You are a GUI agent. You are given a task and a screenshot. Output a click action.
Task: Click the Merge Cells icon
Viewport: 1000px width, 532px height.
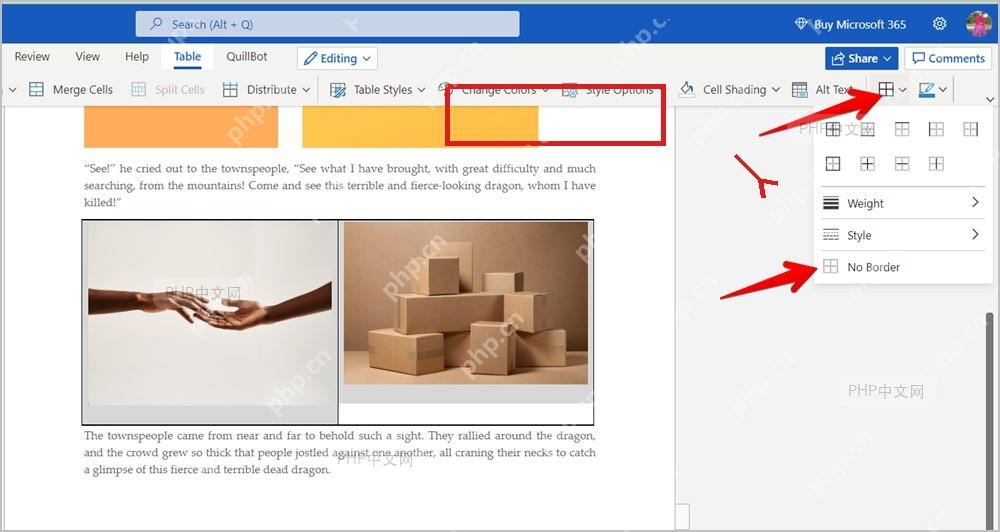36,89
